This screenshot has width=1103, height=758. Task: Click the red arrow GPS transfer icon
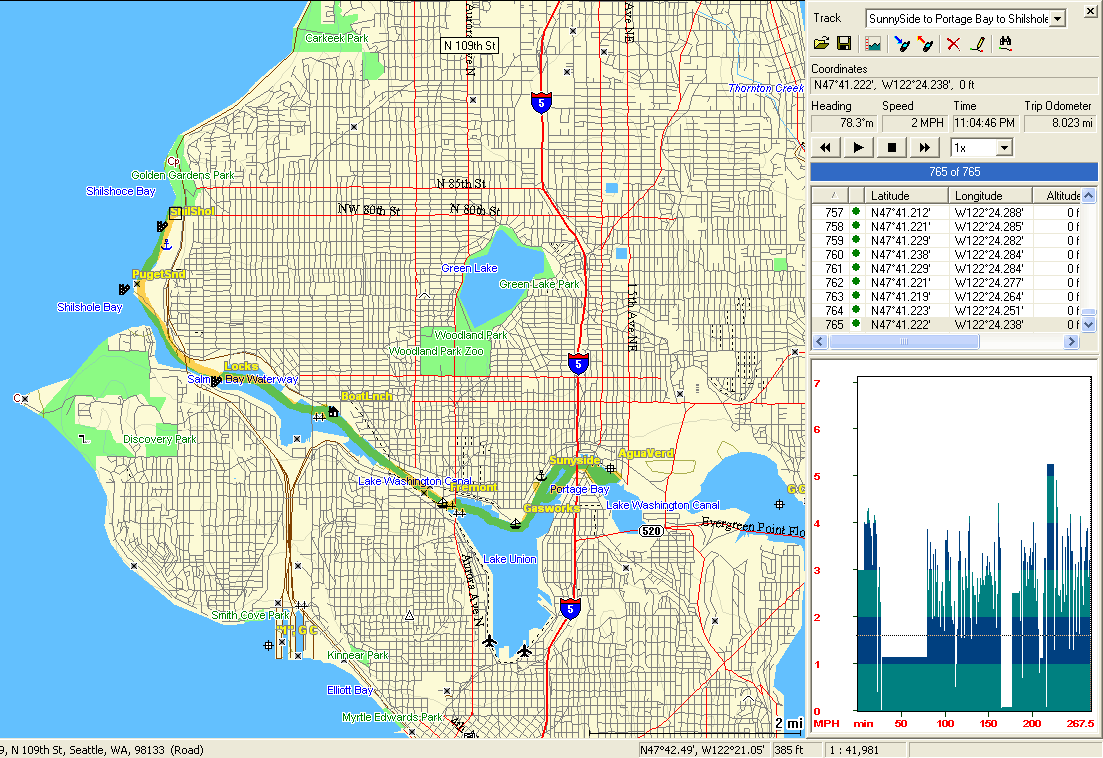click(x=926, y=44)
